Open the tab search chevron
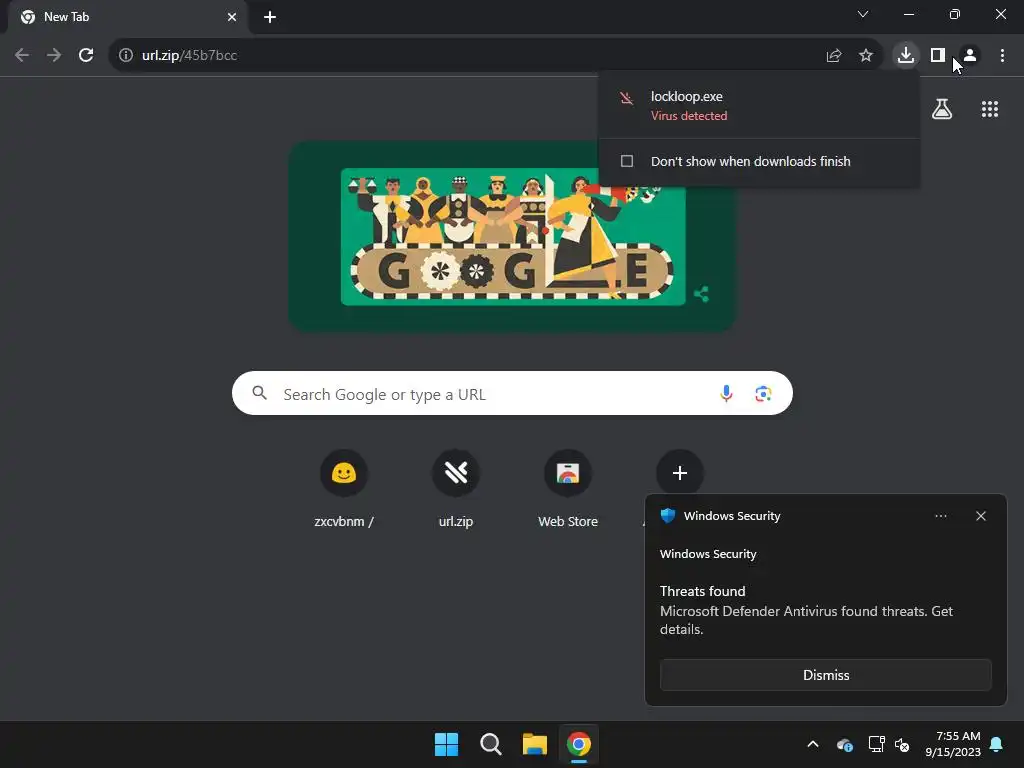The height and width of the screenshot is (768, 1024). 863,14
